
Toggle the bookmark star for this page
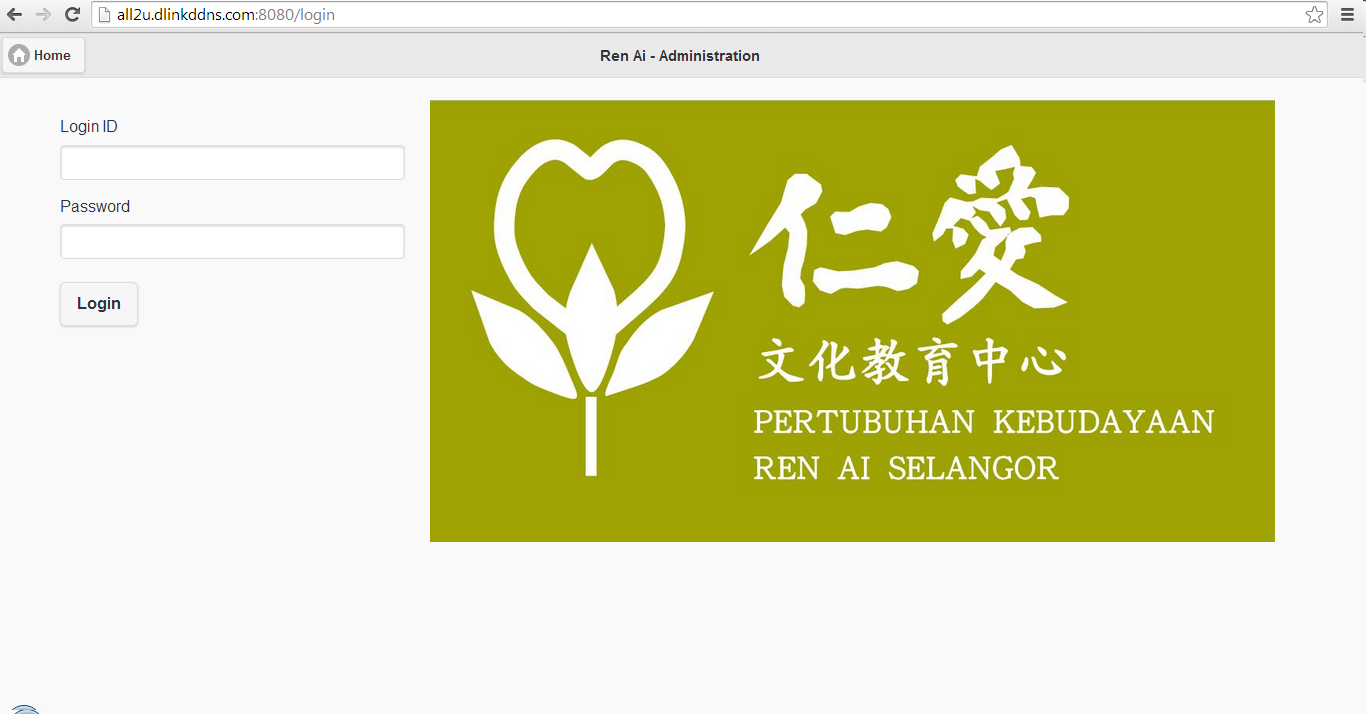pyautogui.click(x=1313, y=14)
